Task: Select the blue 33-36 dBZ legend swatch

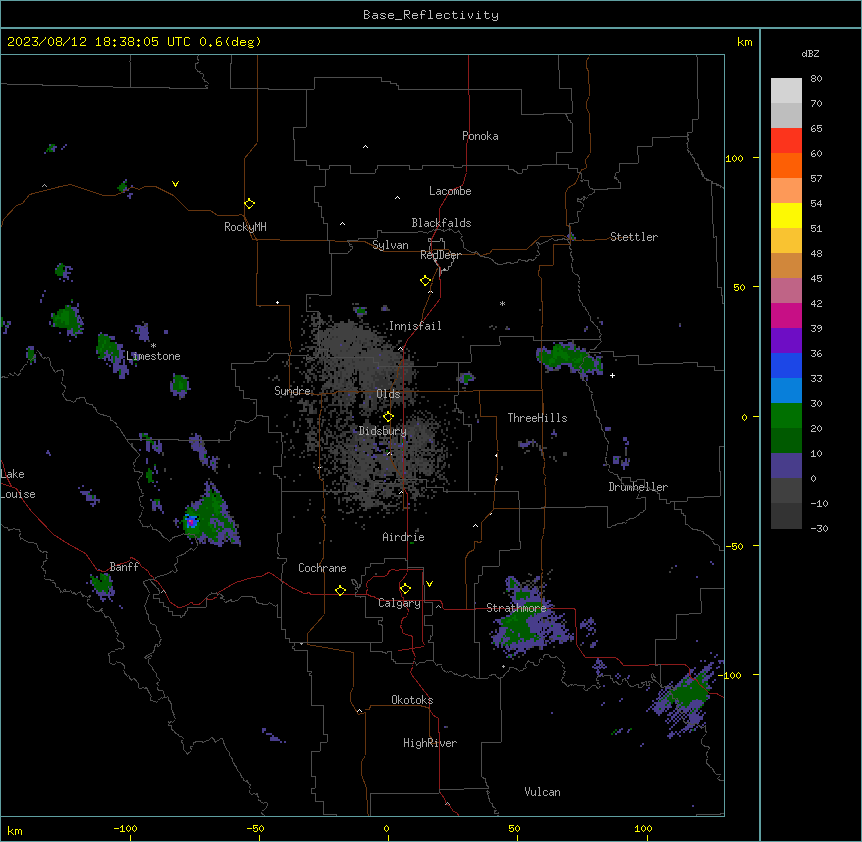Action: [x=786, y=365]
